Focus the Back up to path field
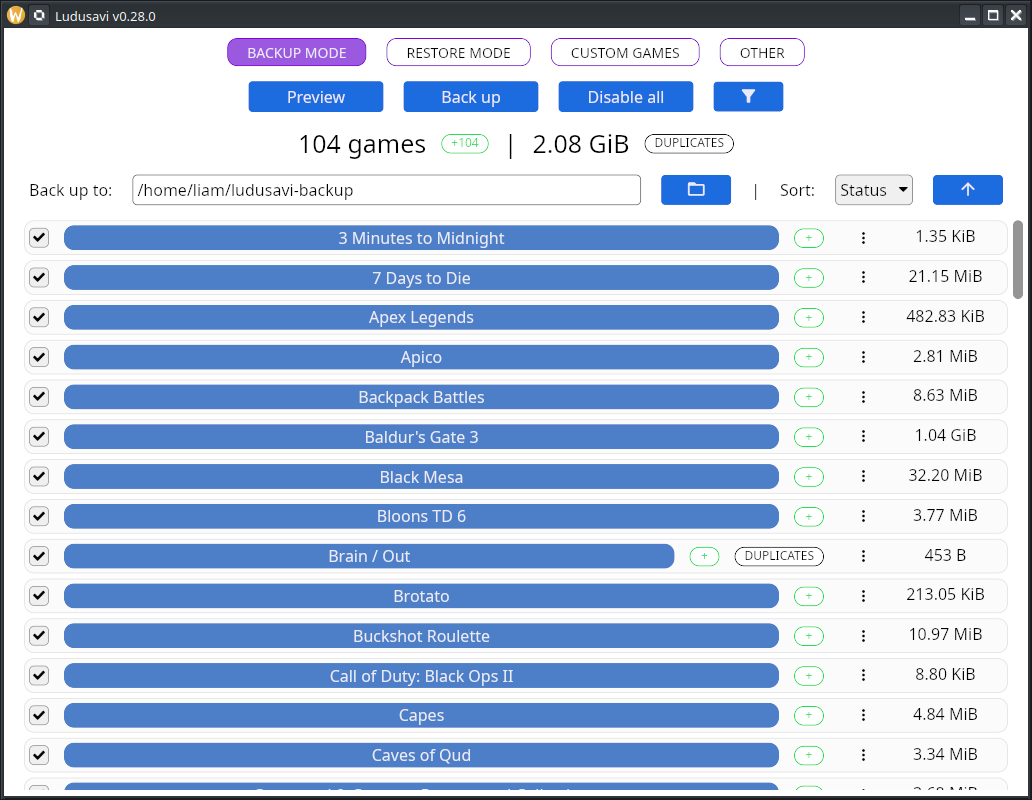The width and height of the screenshot is (1032, 800). point(386,190)
